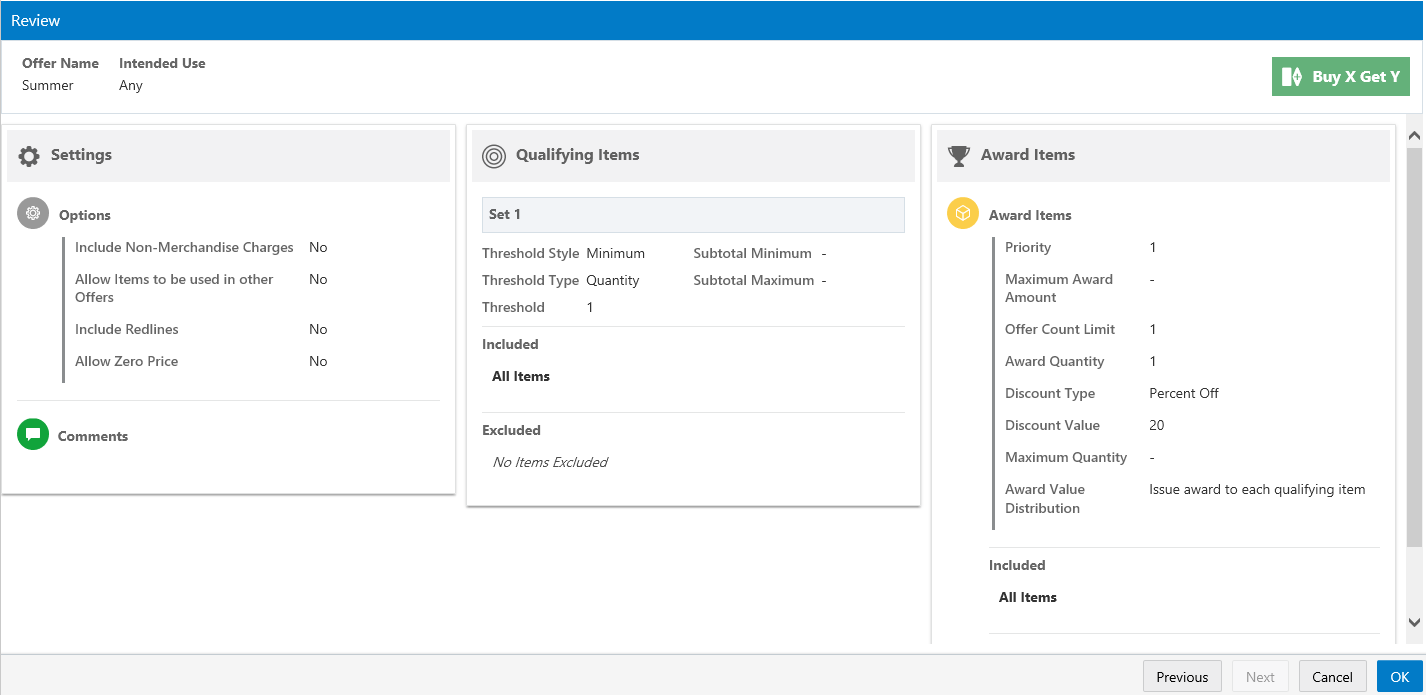This screenshot has height=695, width=1426.
Task: Select All Items under Qualifying Included
Action: 521,376
